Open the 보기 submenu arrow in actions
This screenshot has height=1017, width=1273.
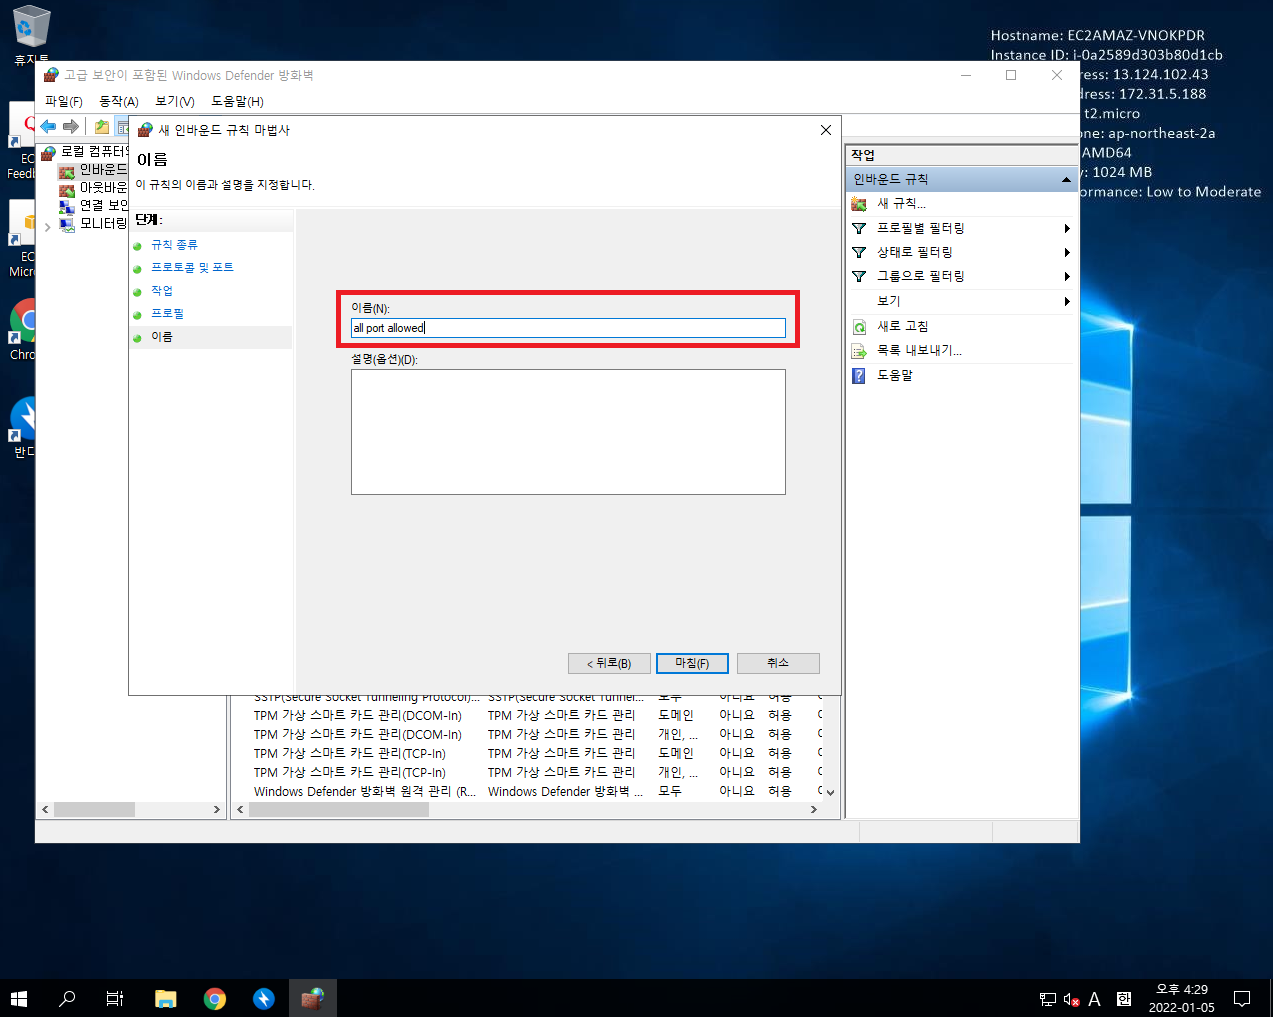1067,301
